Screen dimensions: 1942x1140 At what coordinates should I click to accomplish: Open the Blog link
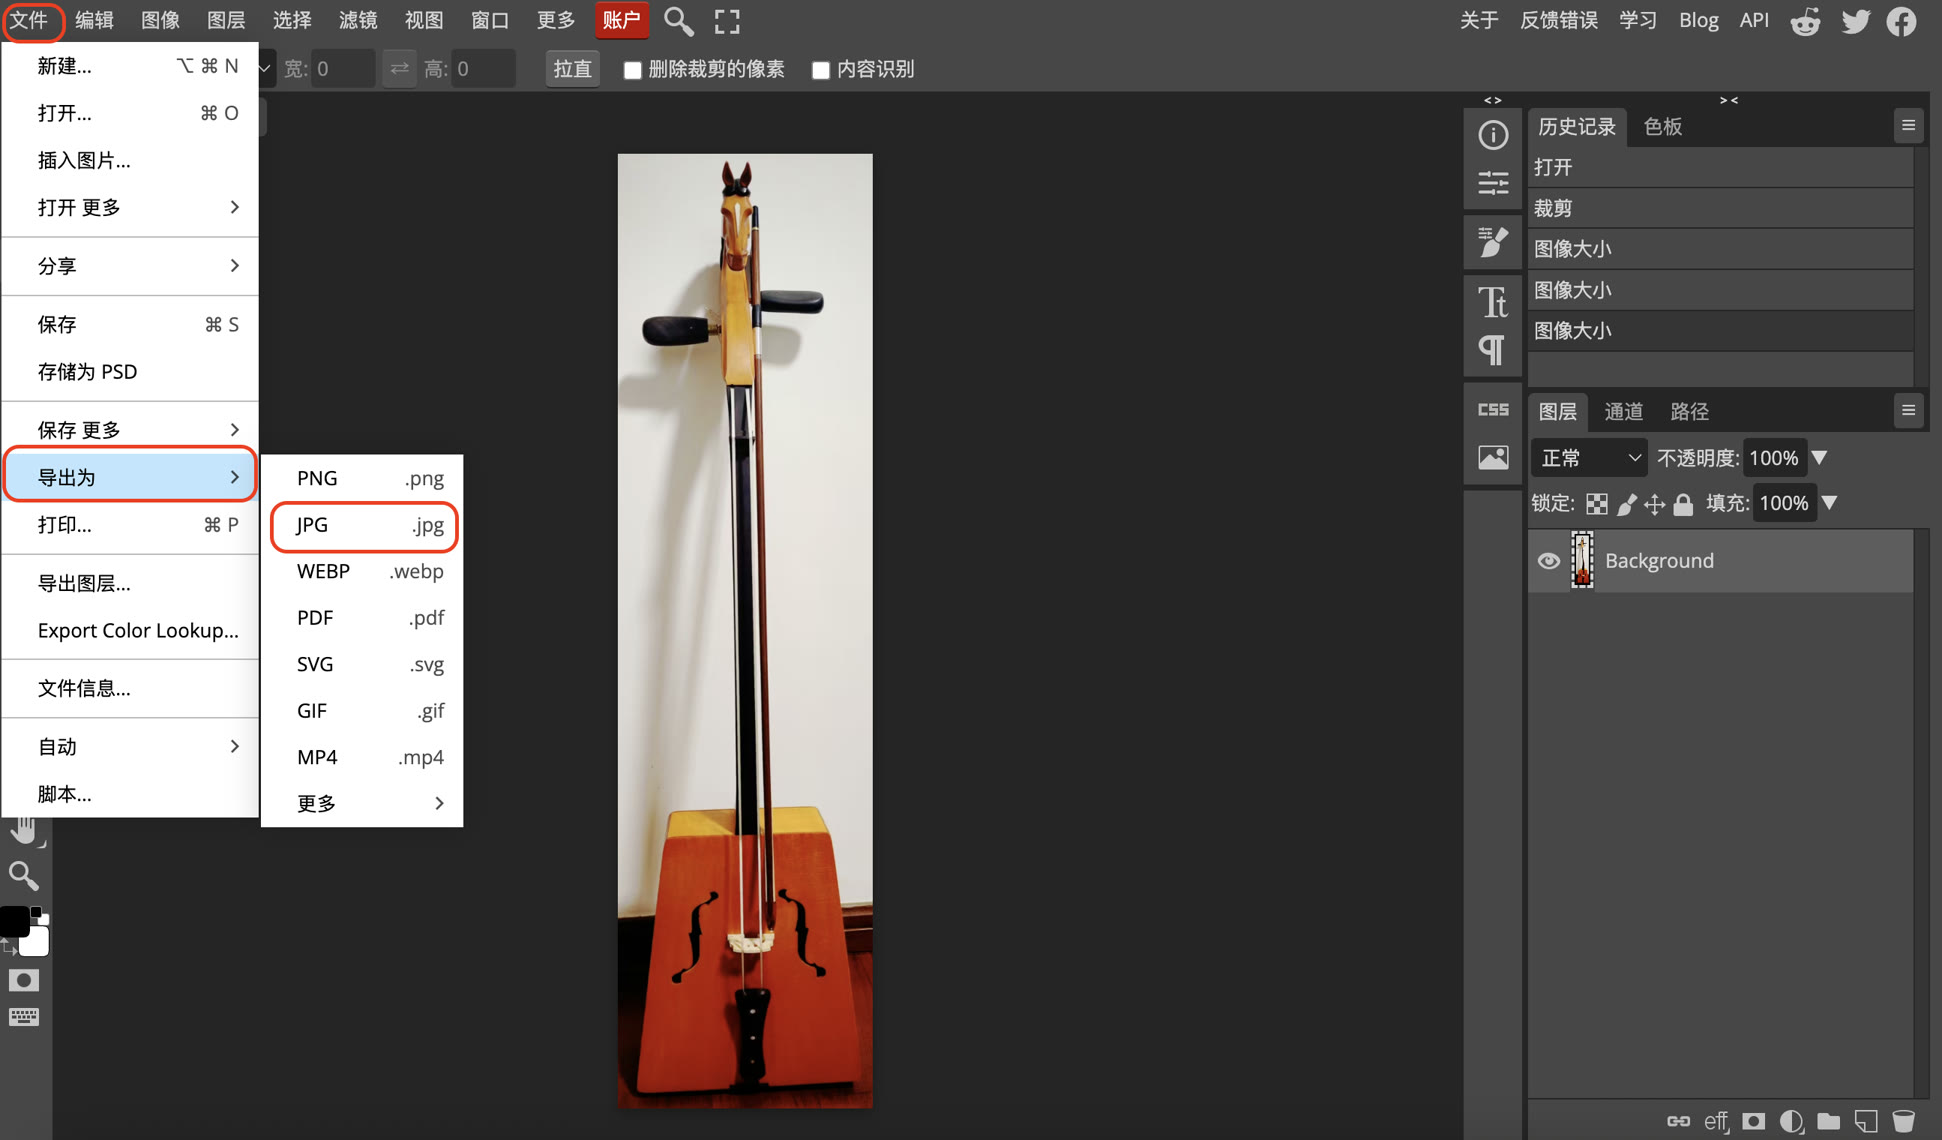tap(1699, 20)
